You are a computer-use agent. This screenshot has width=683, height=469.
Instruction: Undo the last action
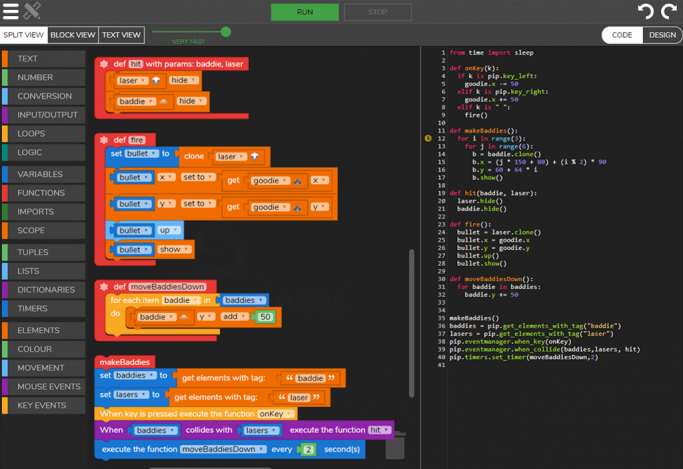(646, 11)
